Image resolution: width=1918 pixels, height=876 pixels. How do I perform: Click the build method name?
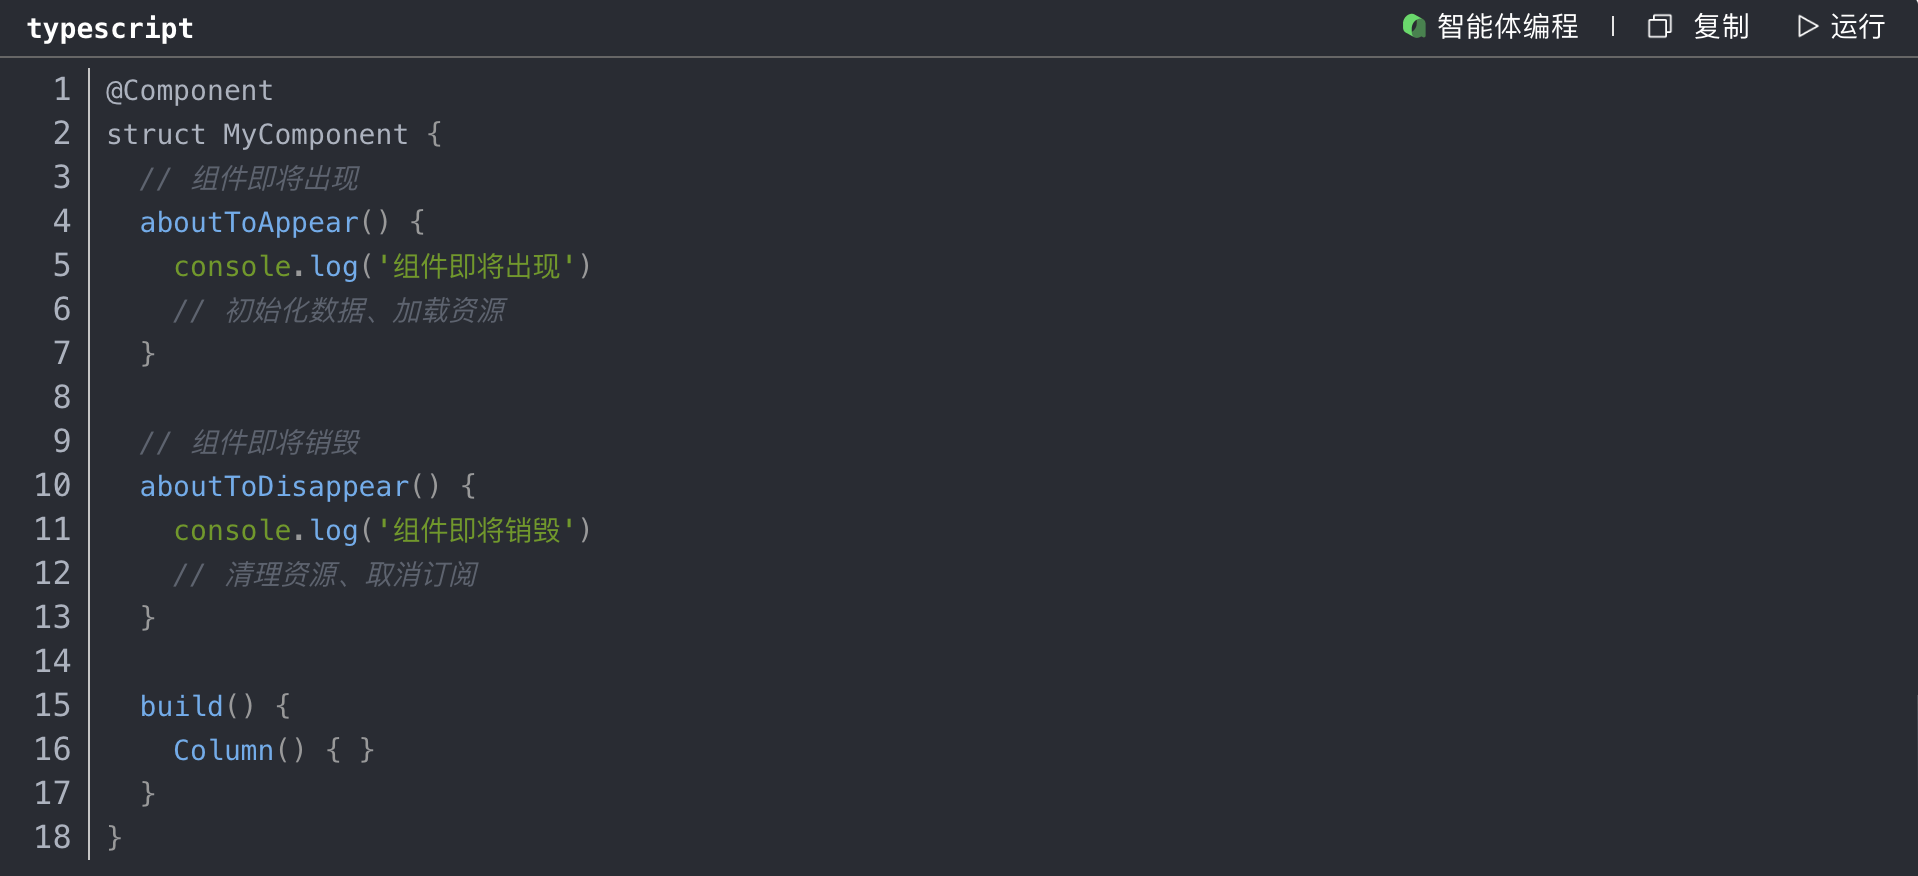181,707
